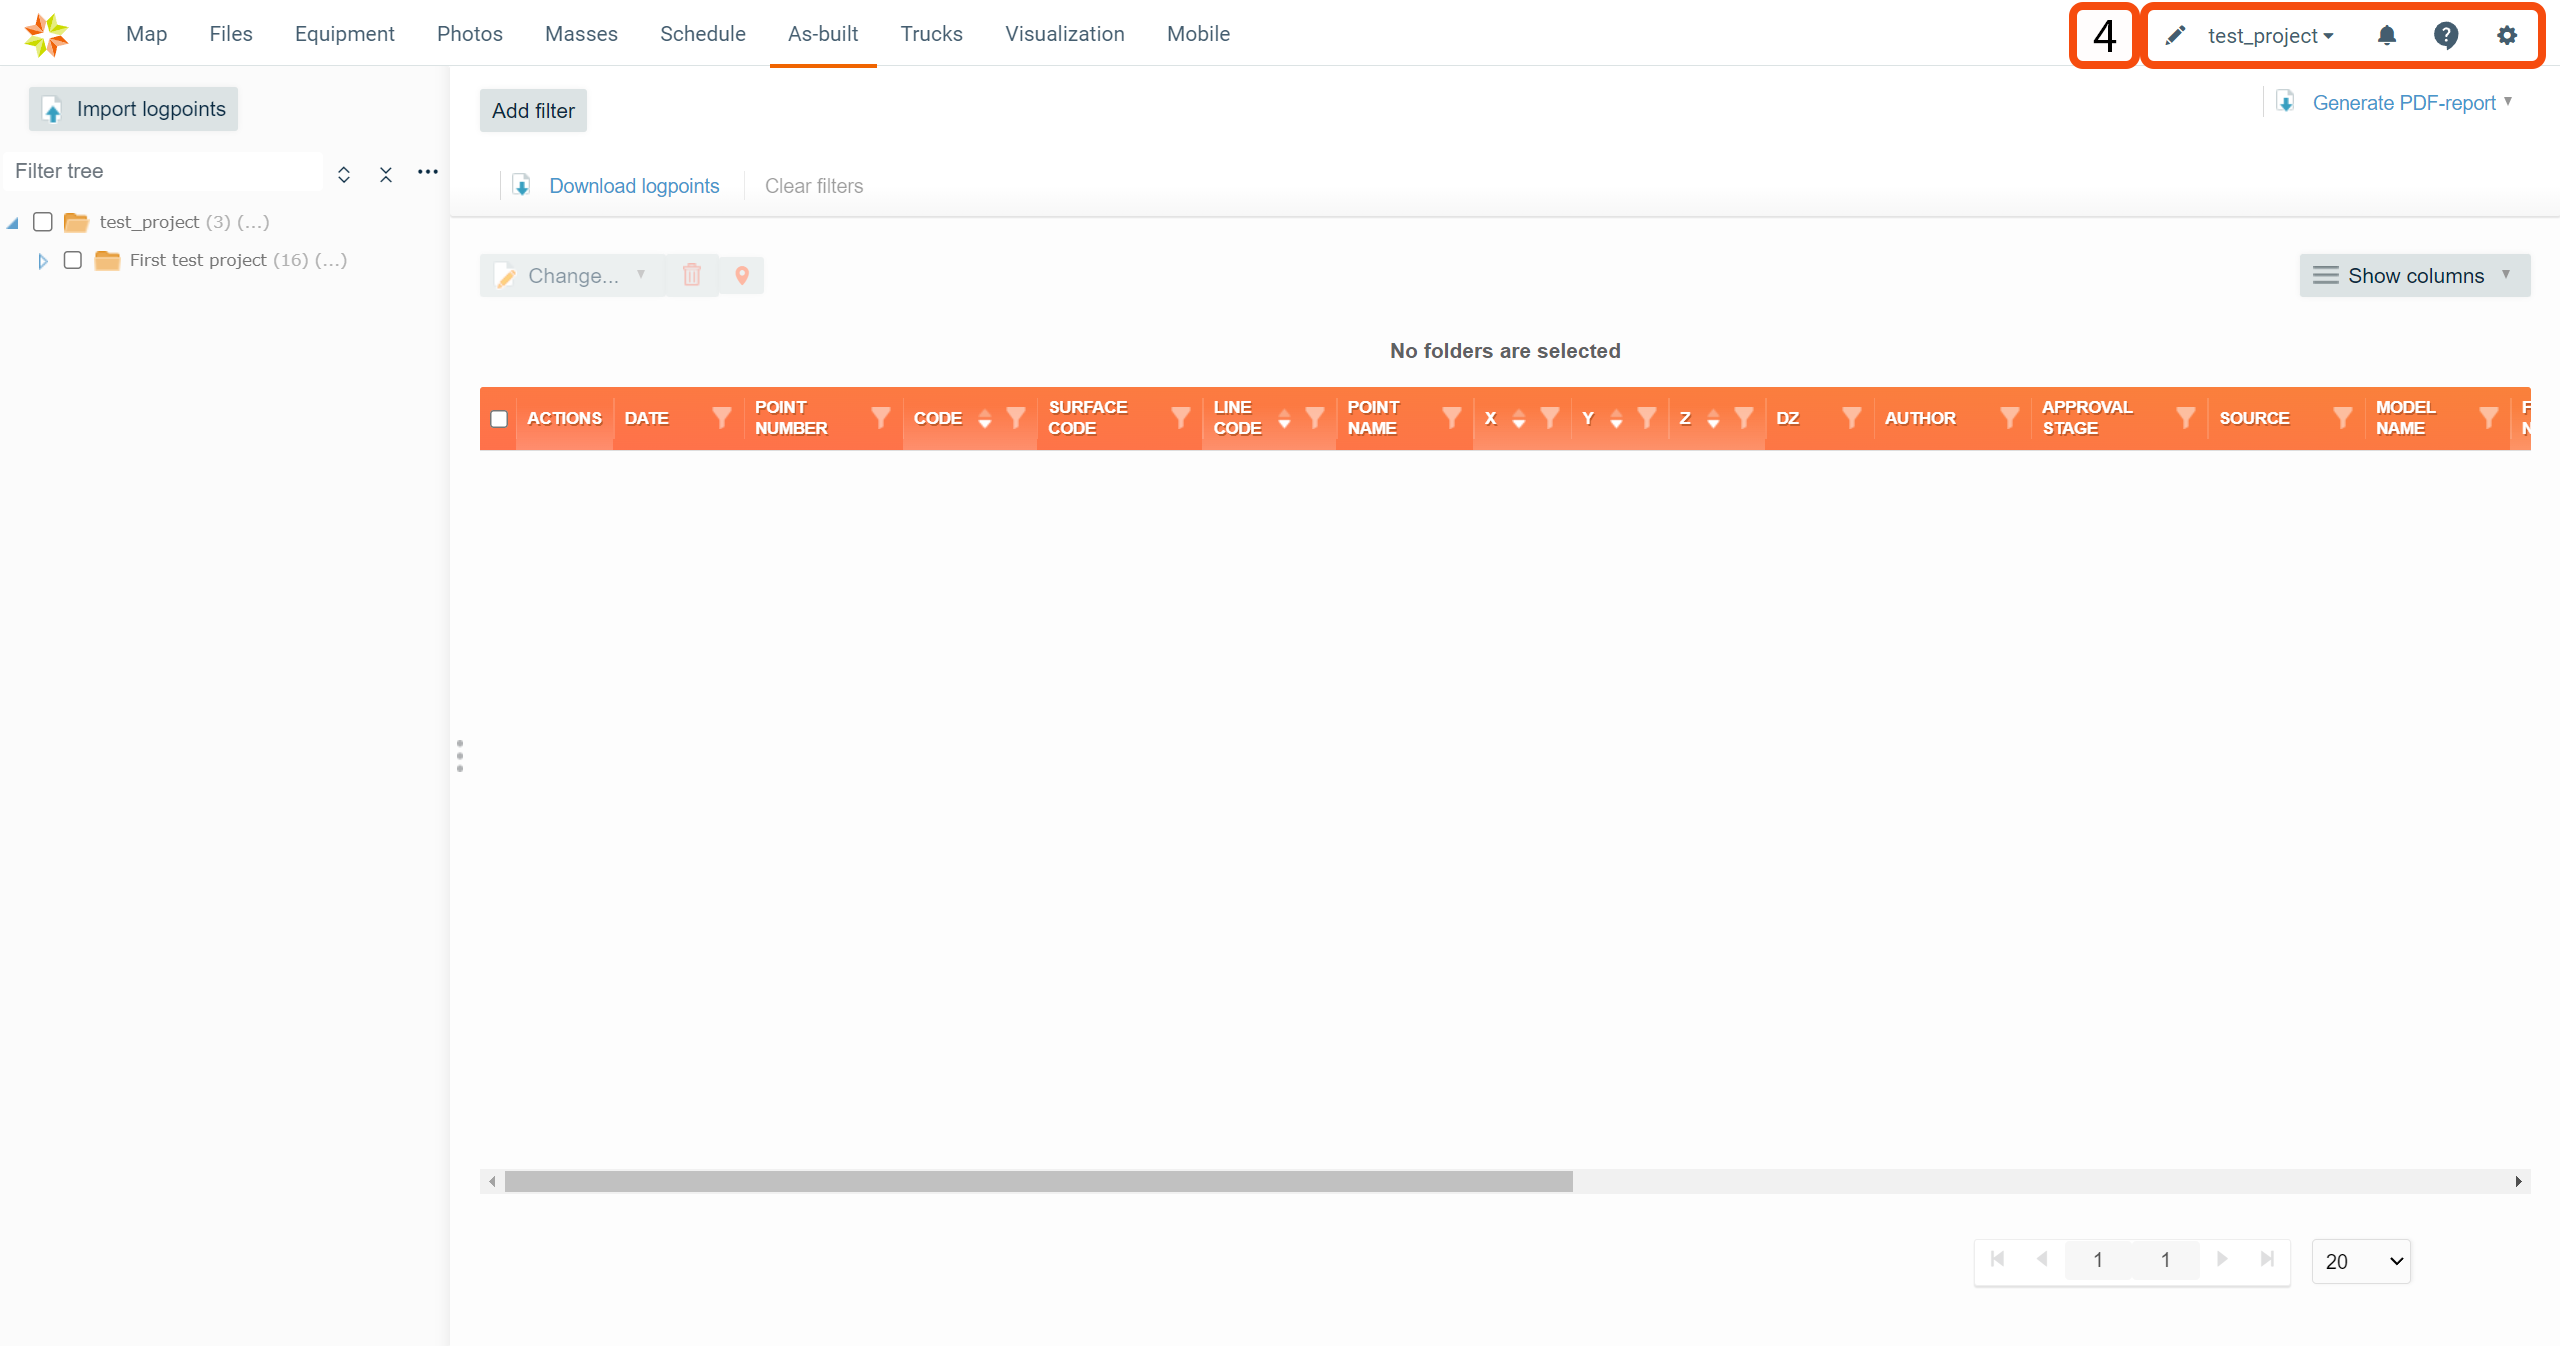2560x1346 pixels.
Task: Check the First test project checkbox
Action: (73, 260)
